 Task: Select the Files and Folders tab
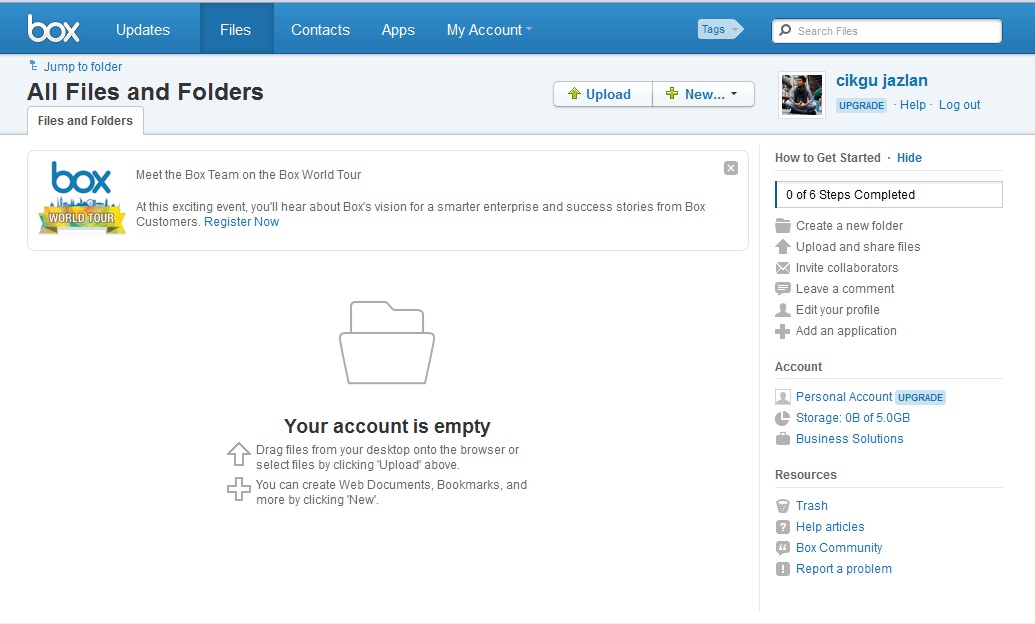(85, 120)
